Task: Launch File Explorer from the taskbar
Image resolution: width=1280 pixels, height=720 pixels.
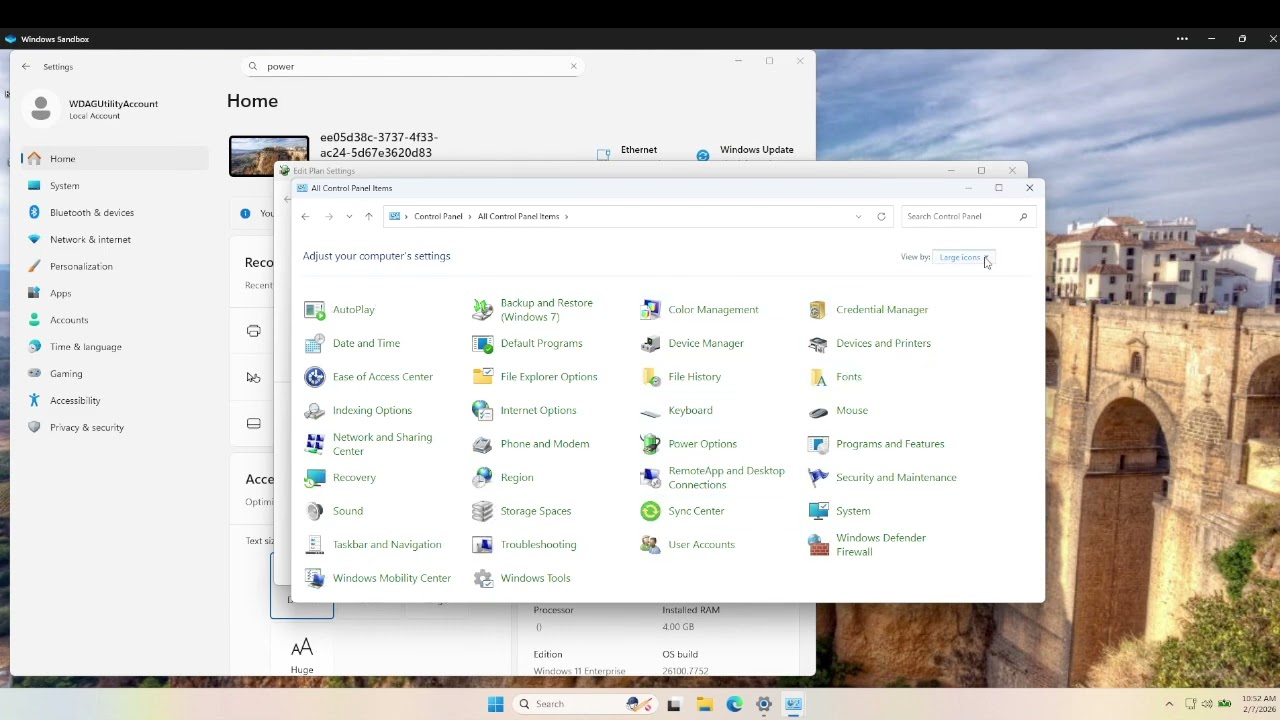Action: pos(704,704)
